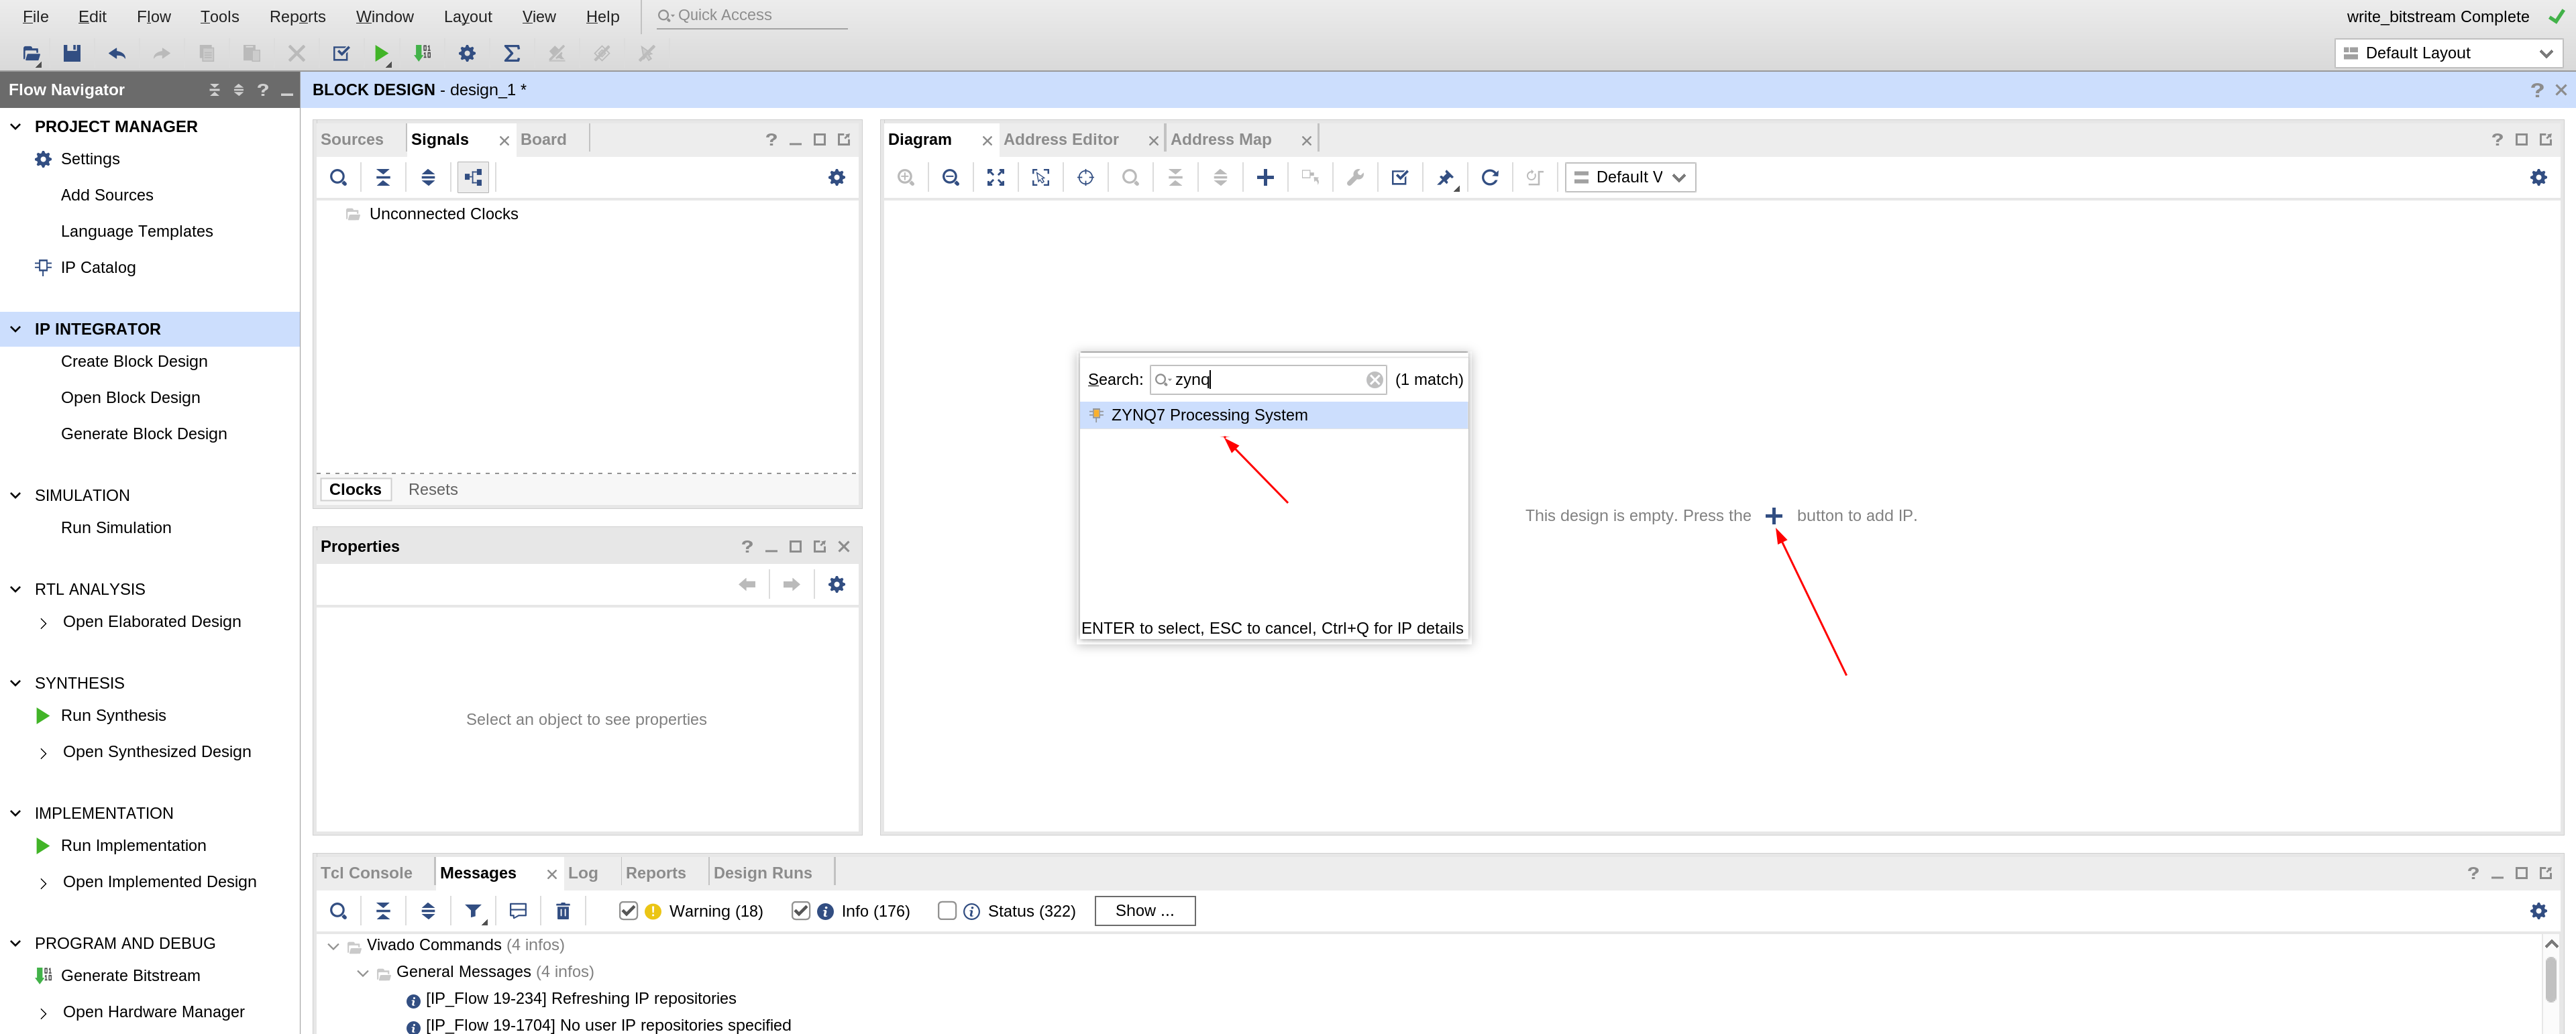Uncheck the Warning messages checkbox

pyautogui.click(x=628, y=911)
